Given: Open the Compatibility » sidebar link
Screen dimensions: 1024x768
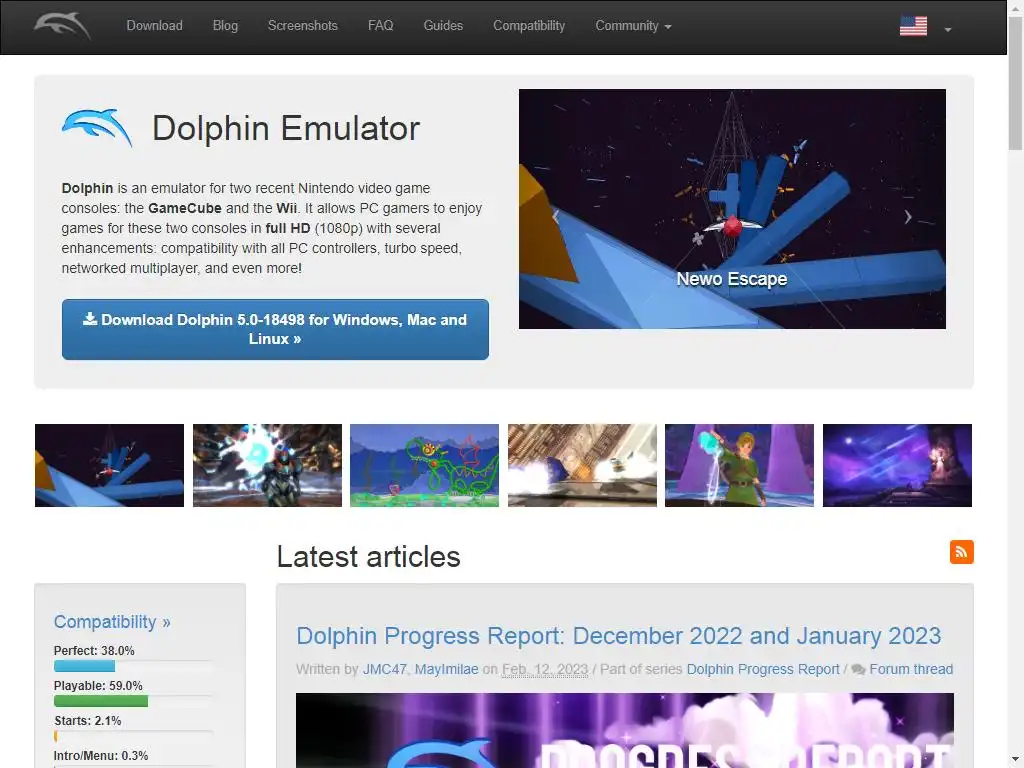Looking at the screenshot, I should pos(112,622).
